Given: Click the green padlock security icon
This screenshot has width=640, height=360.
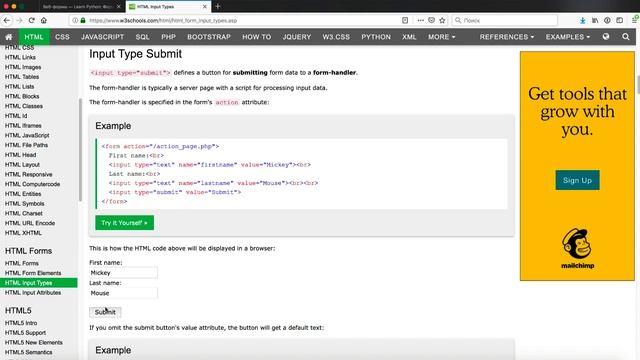Looking at the screenshot, I should point(83,20).
